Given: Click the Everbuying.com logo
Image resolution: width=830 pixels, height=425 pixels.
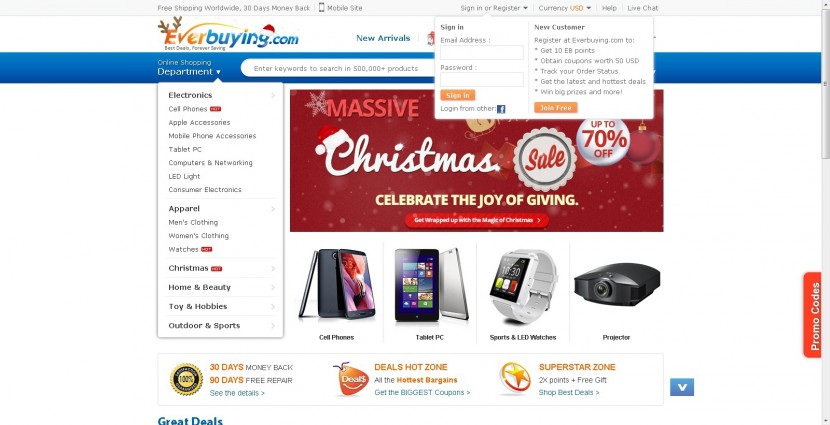Looking at the screenshot, I should coord(228,34).
